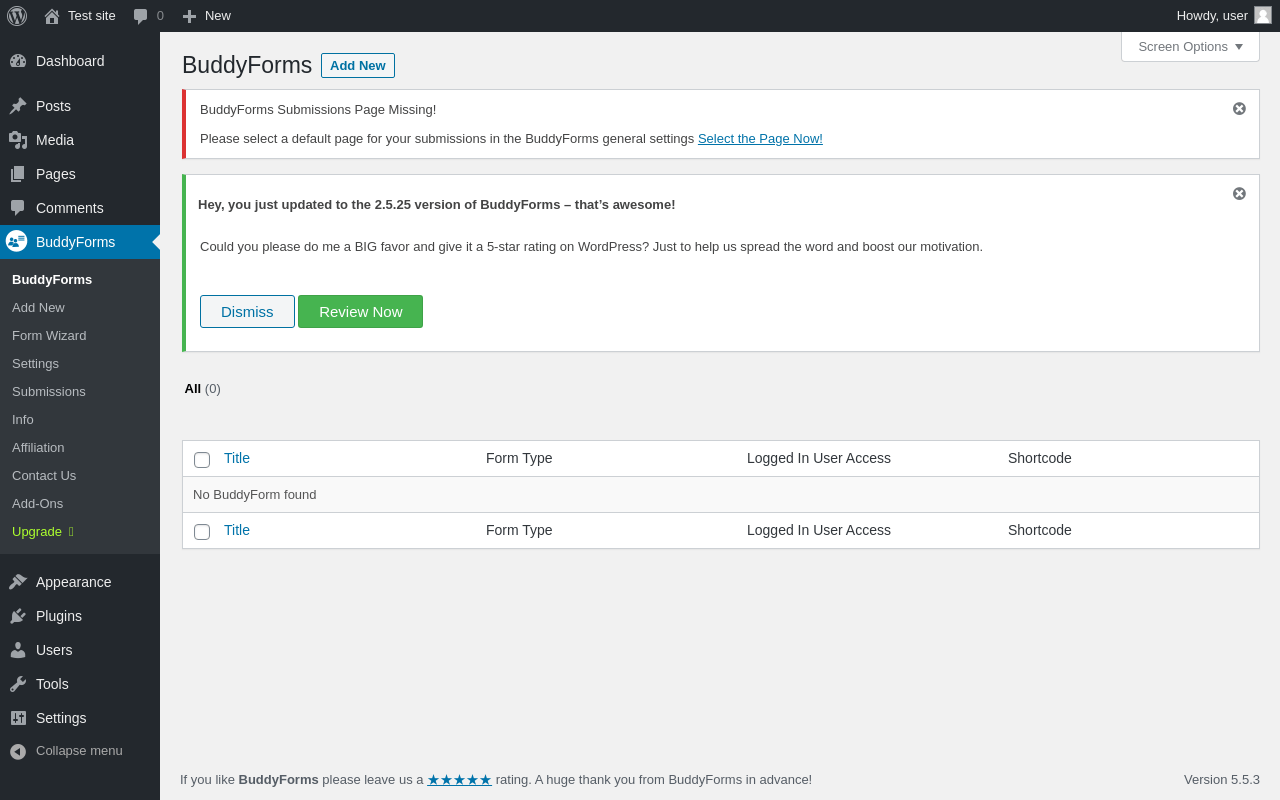1280x800 pixels.
Task: Click the user avatar next to Howdy
Action: 1263,15
